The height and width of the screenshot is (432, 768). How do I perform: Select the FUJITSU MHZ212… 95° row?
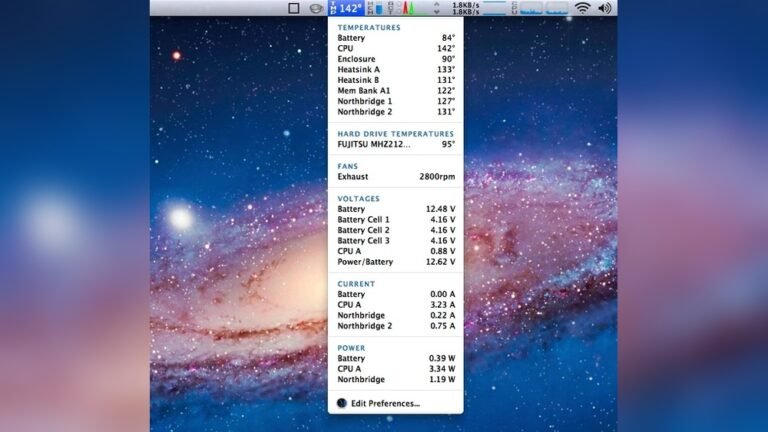pos(396,144)
